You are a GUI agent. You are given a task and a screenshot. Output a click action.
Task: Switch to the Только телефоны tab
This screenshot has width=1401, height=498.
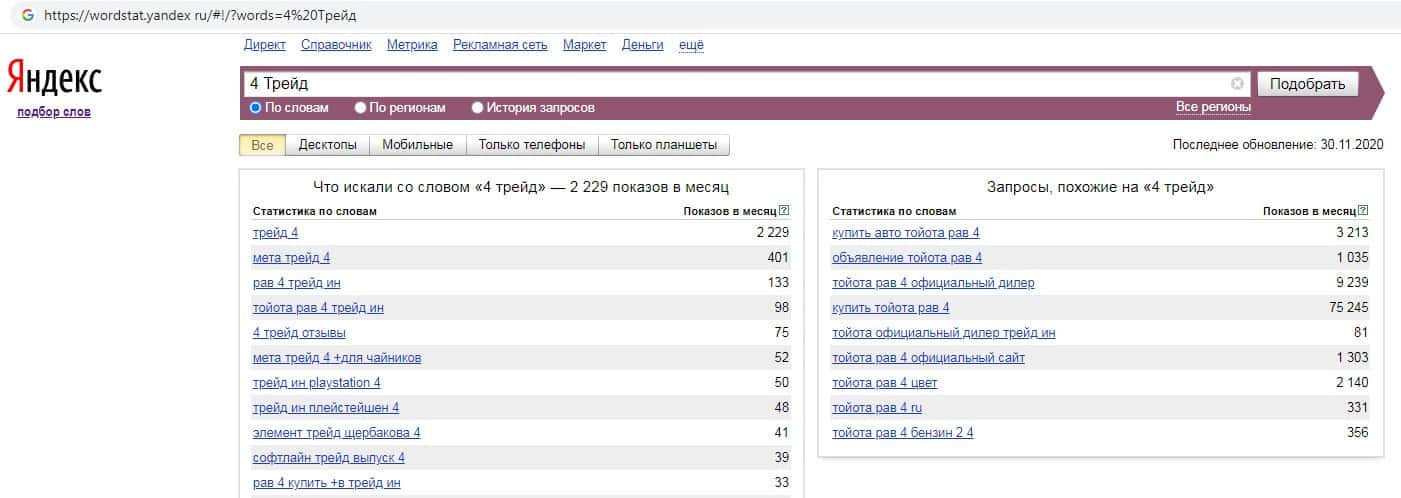pyautogui.click(x=531, y=145)
